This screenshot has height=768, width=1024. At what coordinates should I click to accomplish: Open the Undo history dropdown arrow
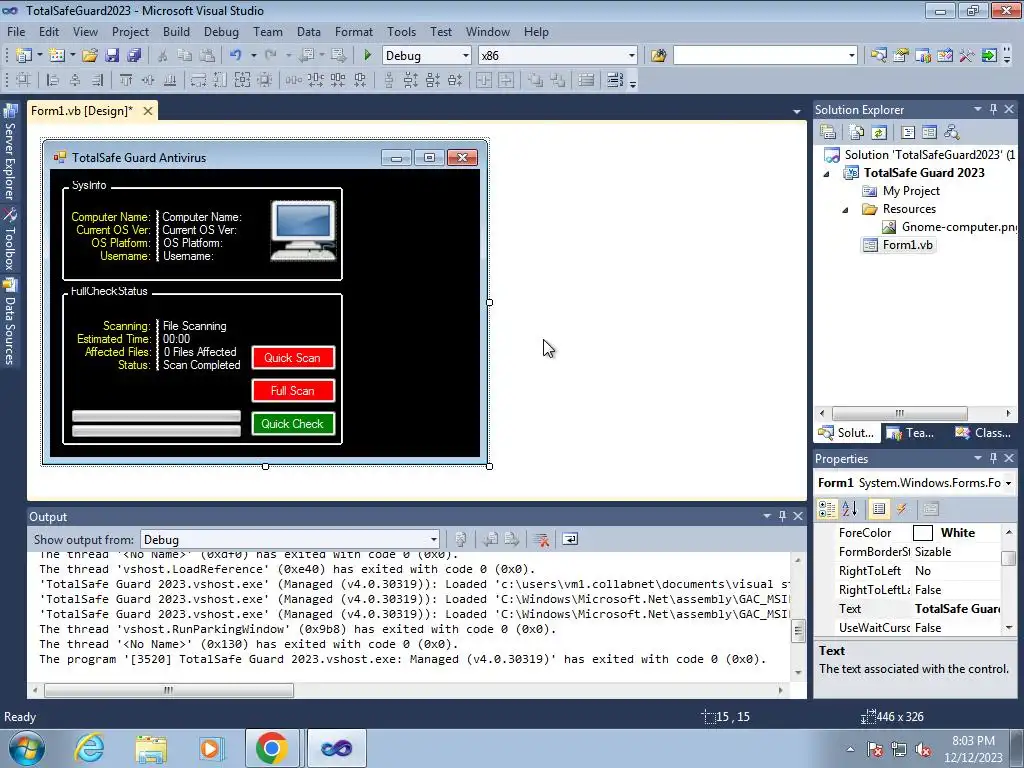pyautogui.click(x=253, y=56)
